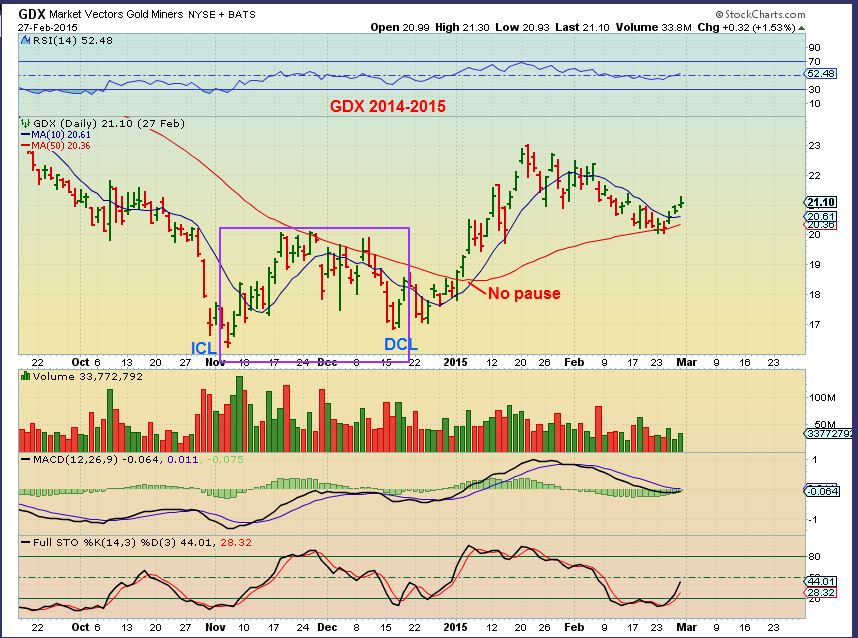The image size is (858, 638).
Task: Click the red line swatch next to MA(50)
Action: point(25,146)
